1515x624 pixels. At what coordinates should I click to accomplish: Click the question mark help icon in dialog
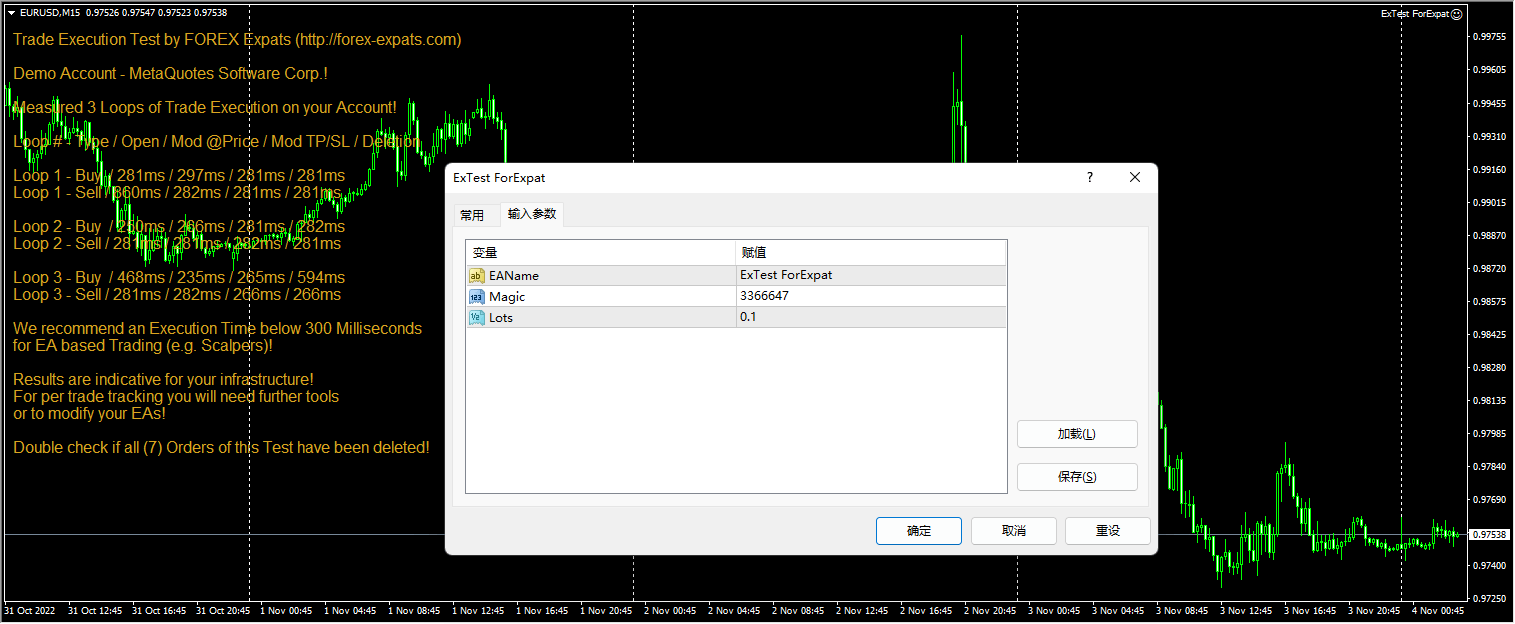click(x=1089, y=177)
